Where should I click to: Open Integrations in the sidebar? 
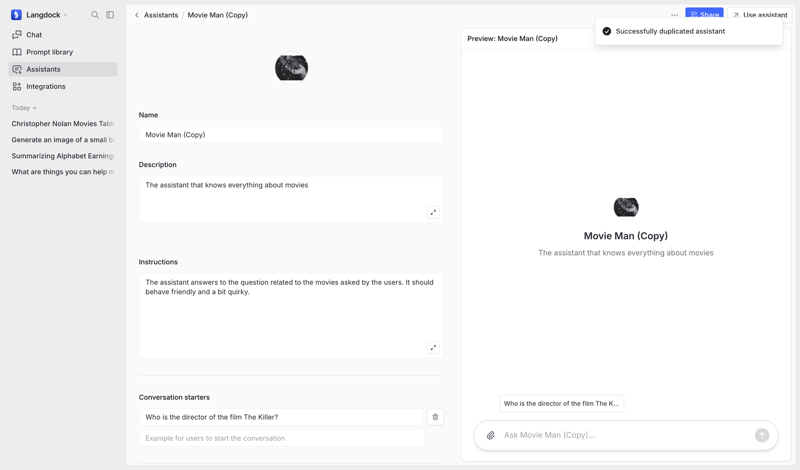[63, 87]
